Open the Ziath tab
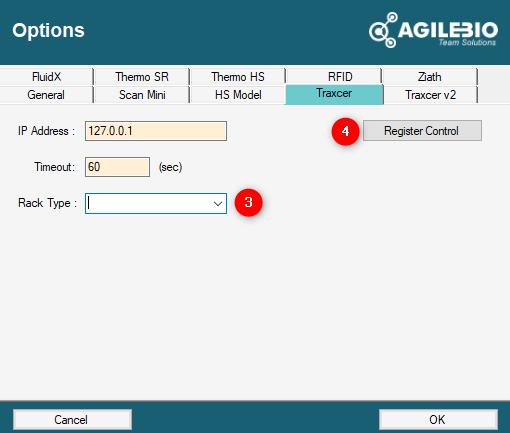This screenshot has width=510, height=433. 430,77
